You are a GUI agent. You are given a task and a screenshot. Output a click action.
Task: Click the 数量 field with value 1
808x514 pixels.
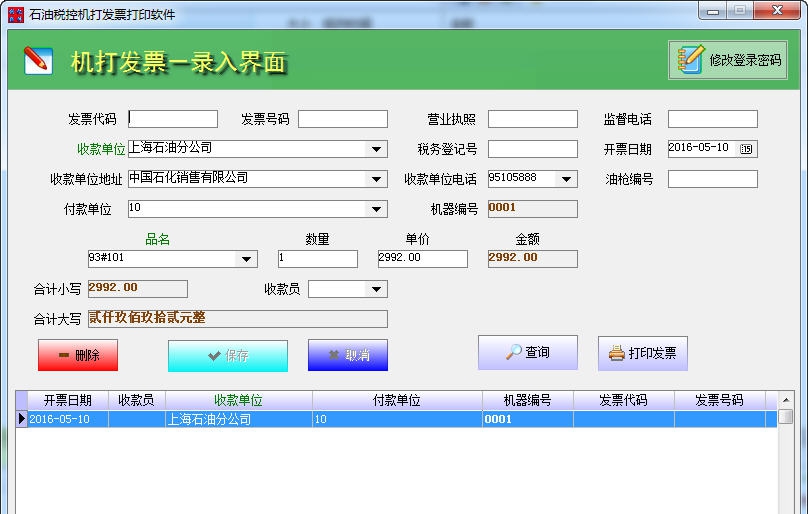317,259
